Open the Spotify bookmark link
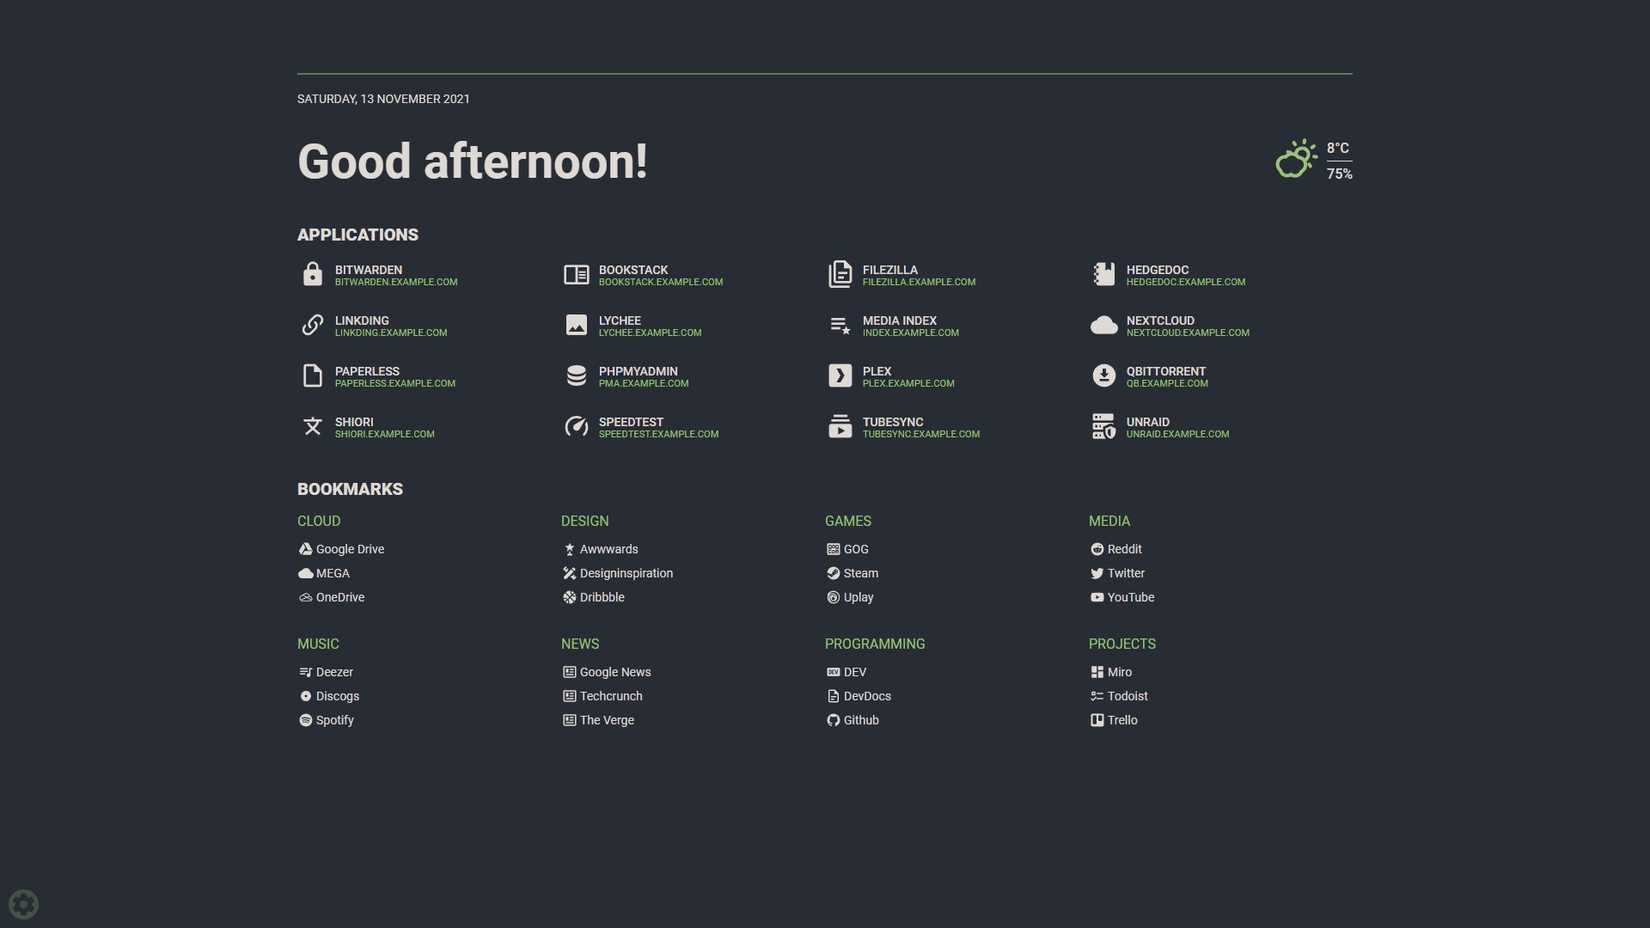Viewport: 1650px width, 928px height. (334, 720)
